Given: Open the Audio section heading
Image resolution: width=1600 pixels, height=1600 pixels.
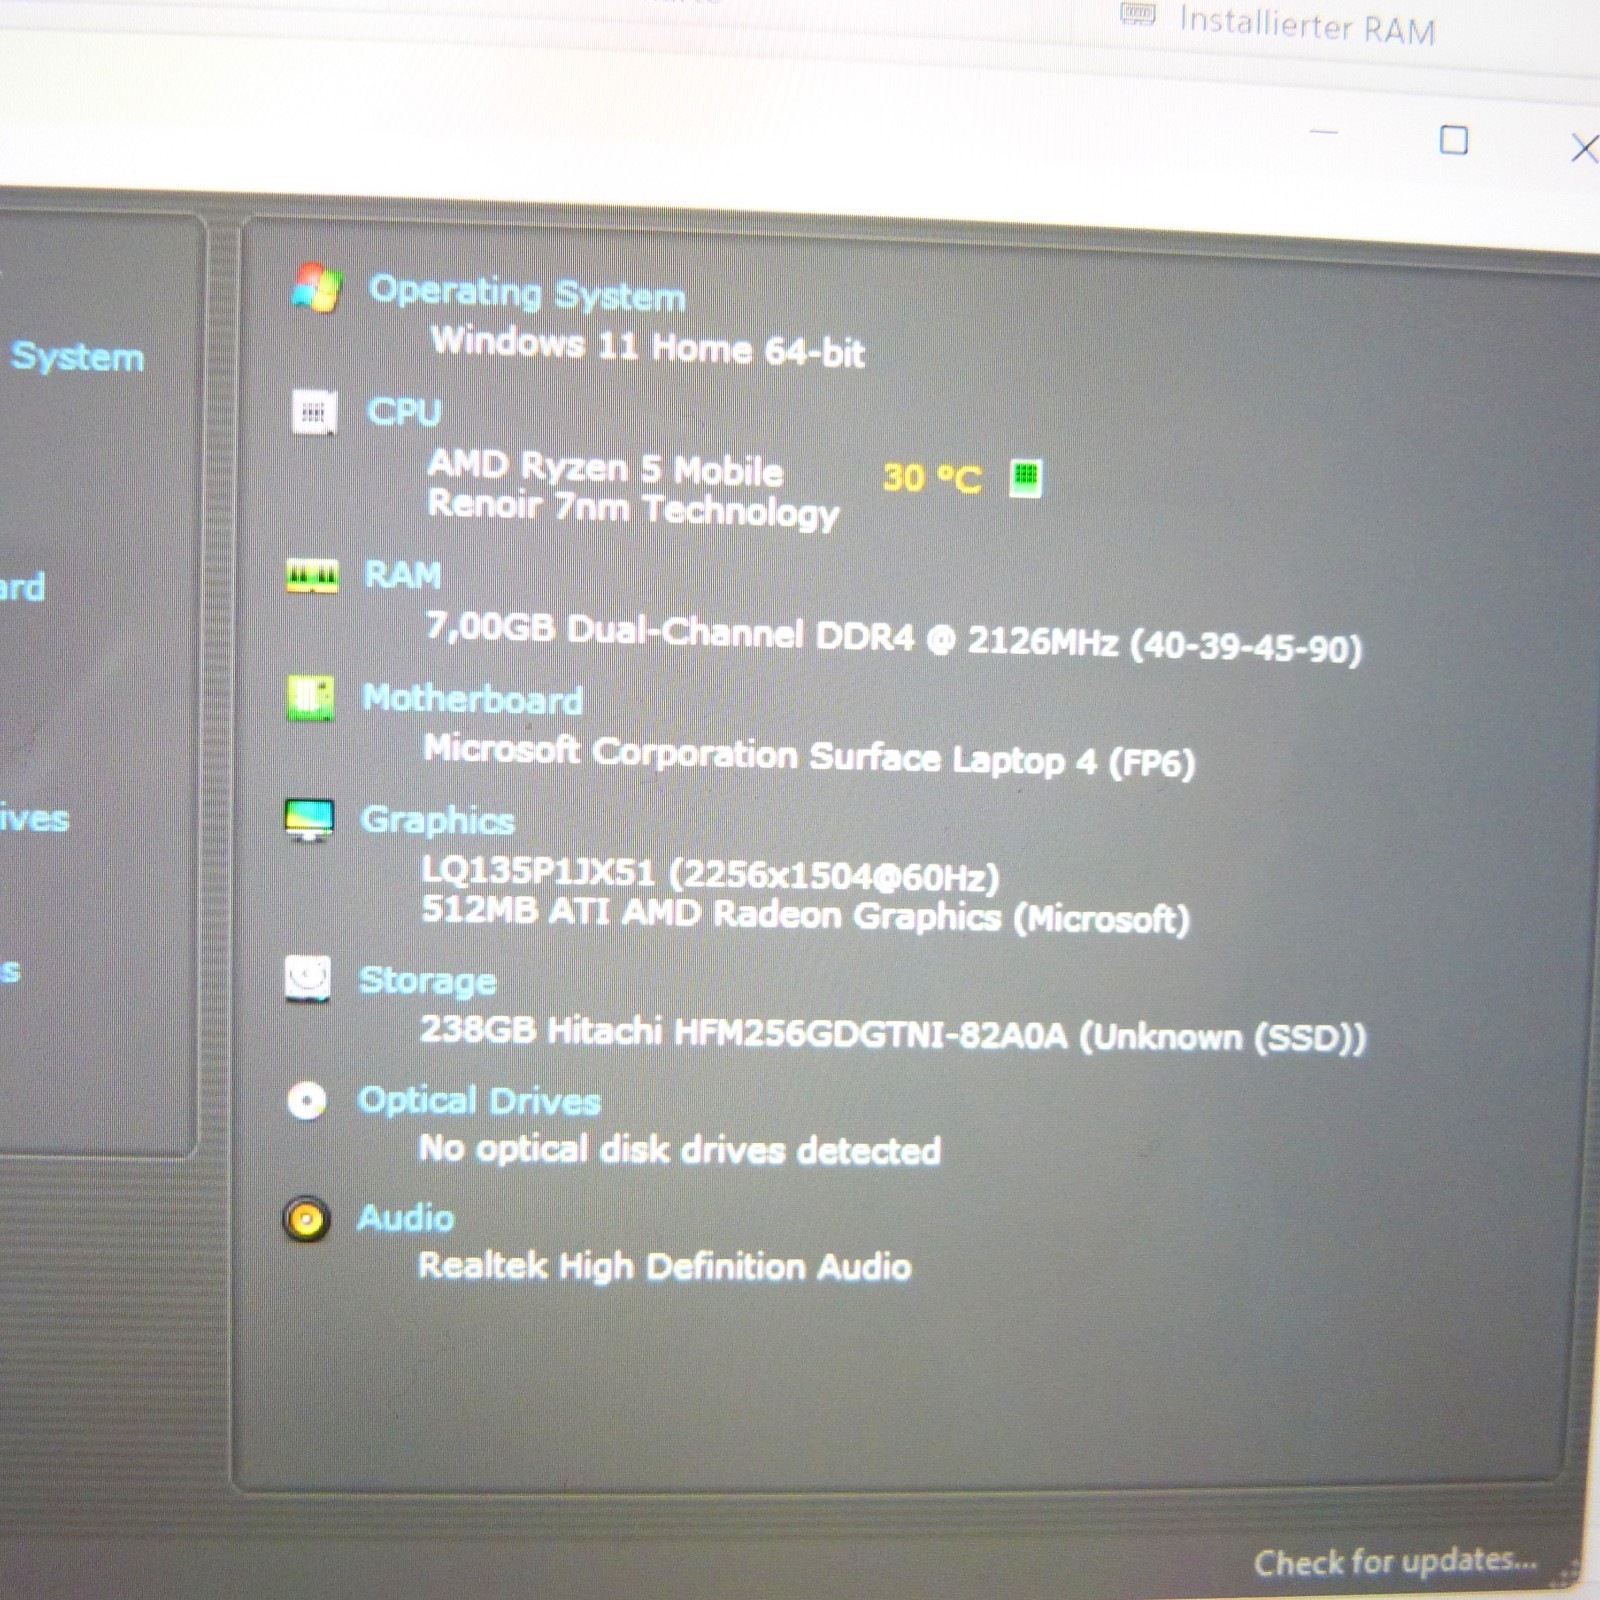Looking at the screenshot, I should point(406,1217).
